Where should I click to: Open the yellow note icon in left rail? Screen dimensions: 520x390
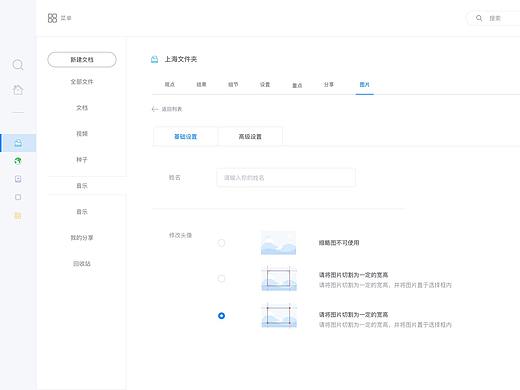tap(18, 216)
